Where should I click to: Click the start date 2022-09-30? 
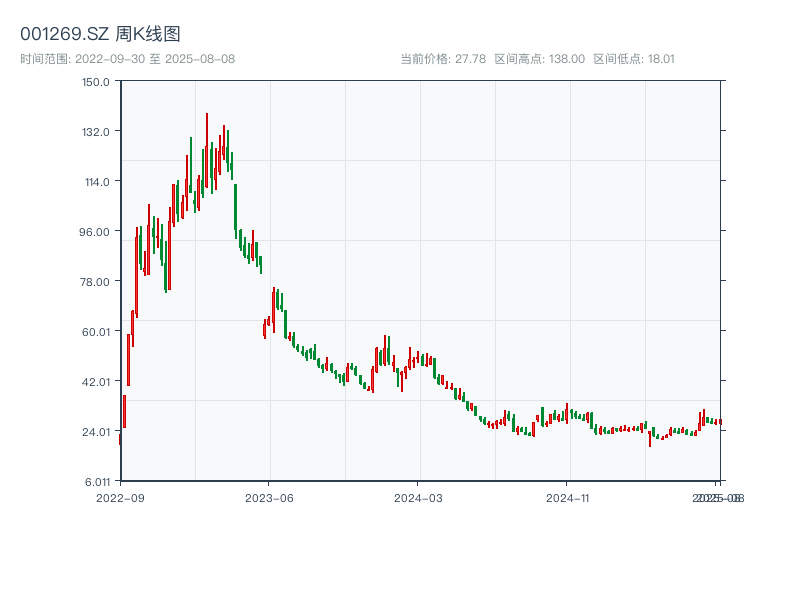pos(109,57)
